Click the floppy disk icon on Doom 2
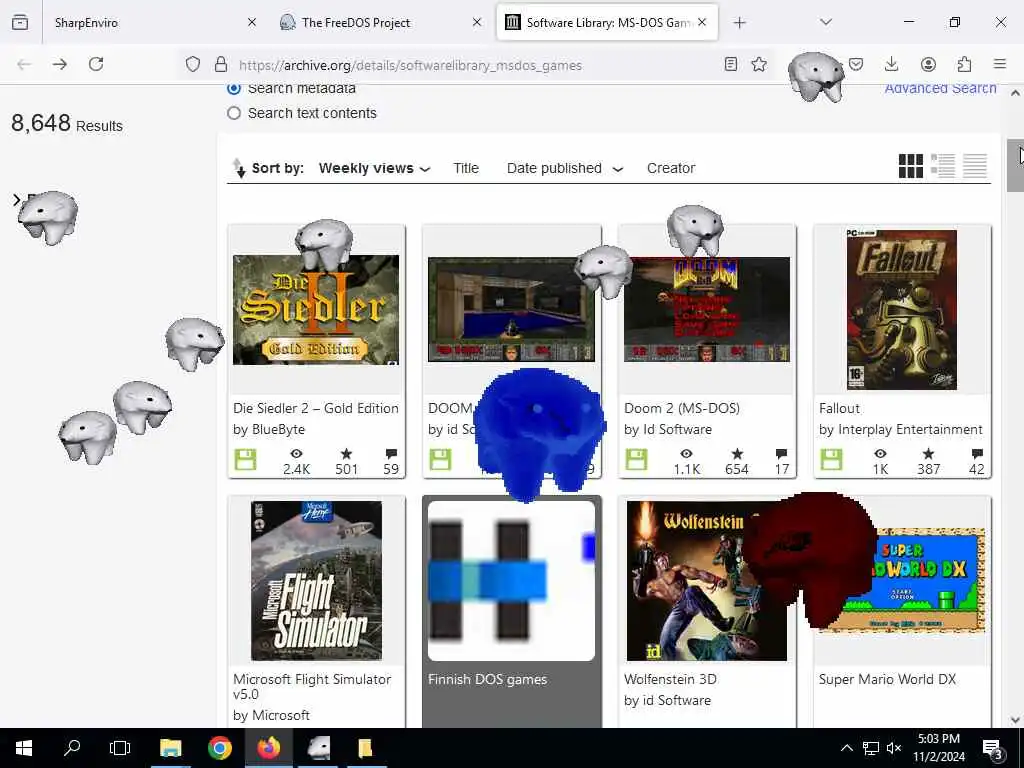Screen dimensions: 1024x768 636,460
